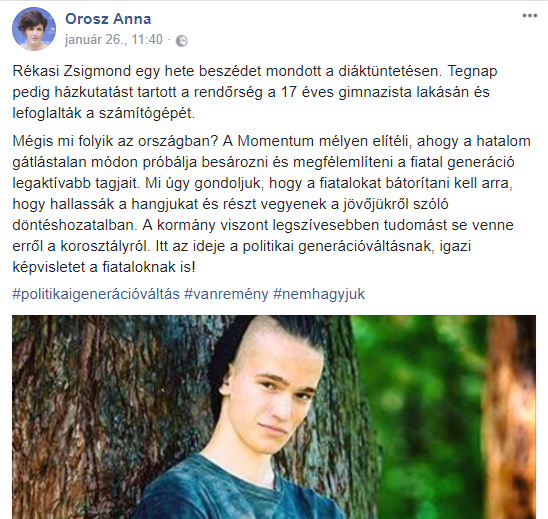
Task: Follow the #vanremény hashtag
Action: 226,294
